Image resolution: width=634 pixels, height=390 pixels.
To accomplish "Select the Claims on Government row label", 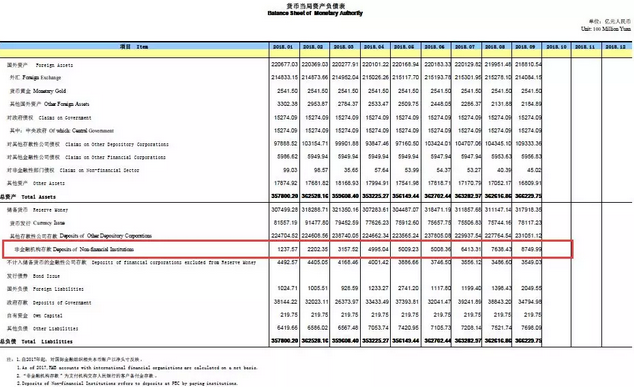I will (x=49, y=118).
